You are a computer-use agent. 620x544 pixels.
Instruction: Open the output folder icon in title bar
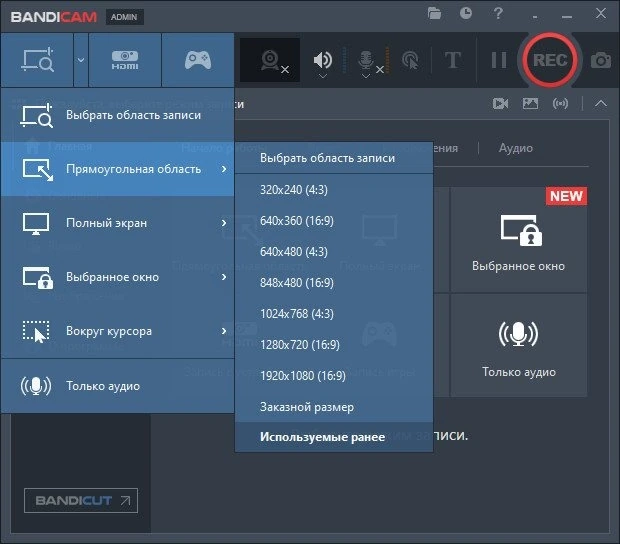pyautogui.click(x=434, y=14)
